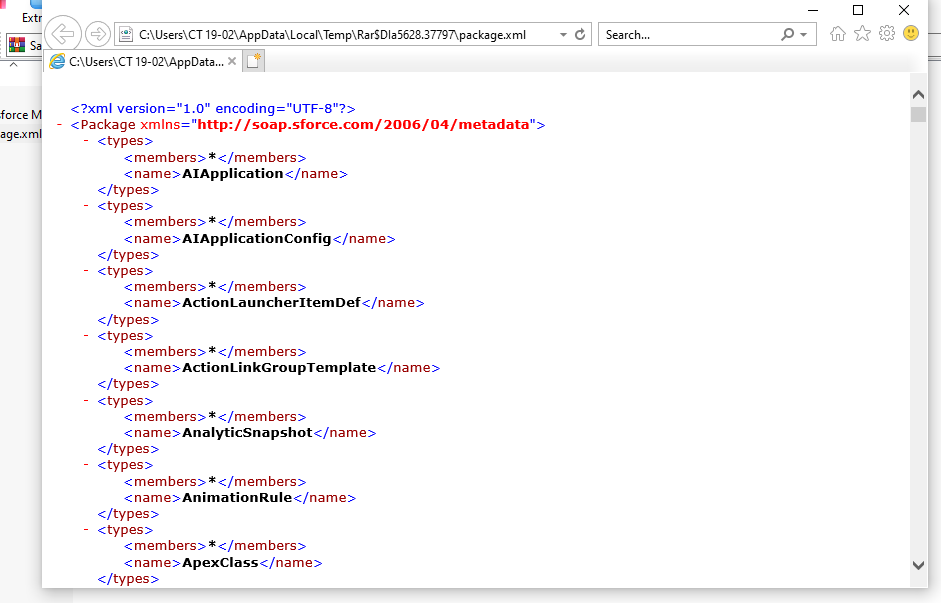Collapse the types node containing AnimationRule
The height and width of the screenshot is (603, 941).
[86, 465]
